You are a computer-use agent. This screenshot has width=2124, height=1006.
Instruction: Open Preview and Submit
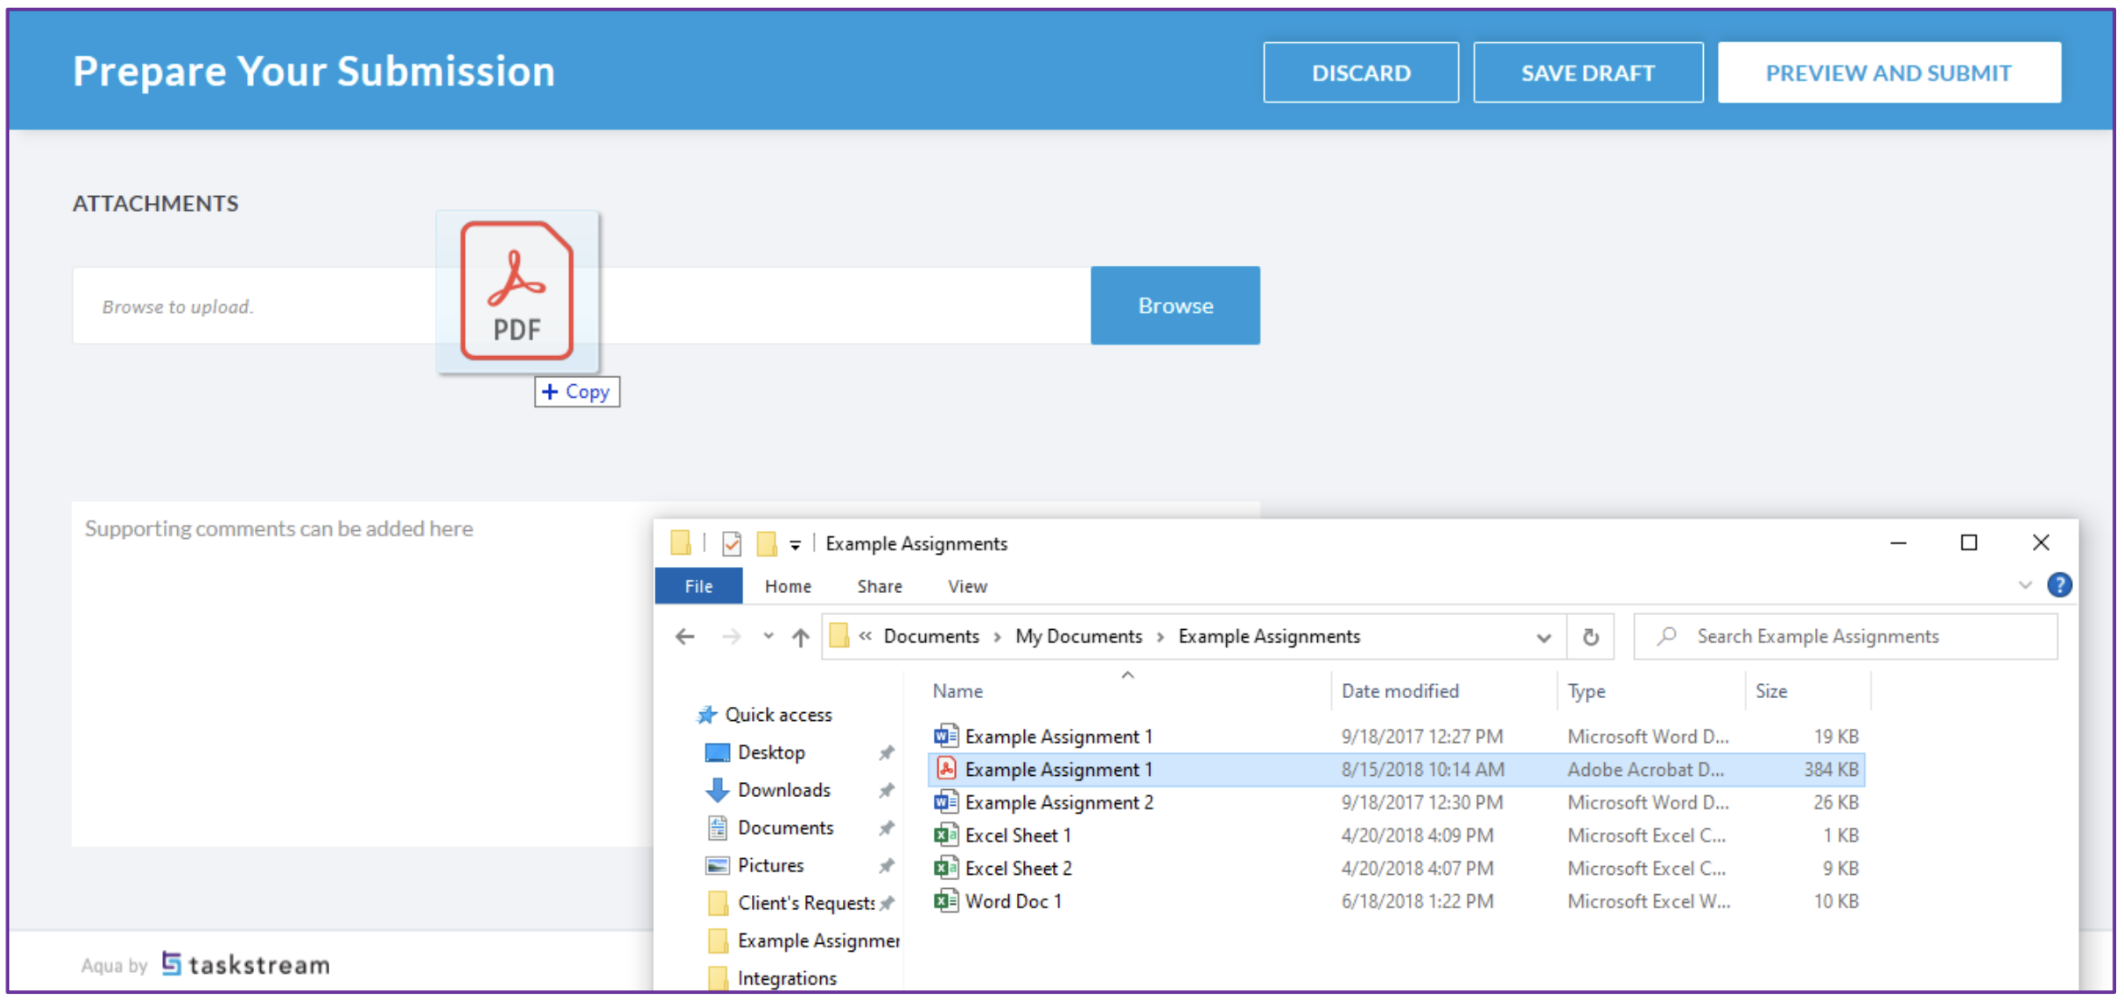pyautogui.click(x=1888, y=73)
